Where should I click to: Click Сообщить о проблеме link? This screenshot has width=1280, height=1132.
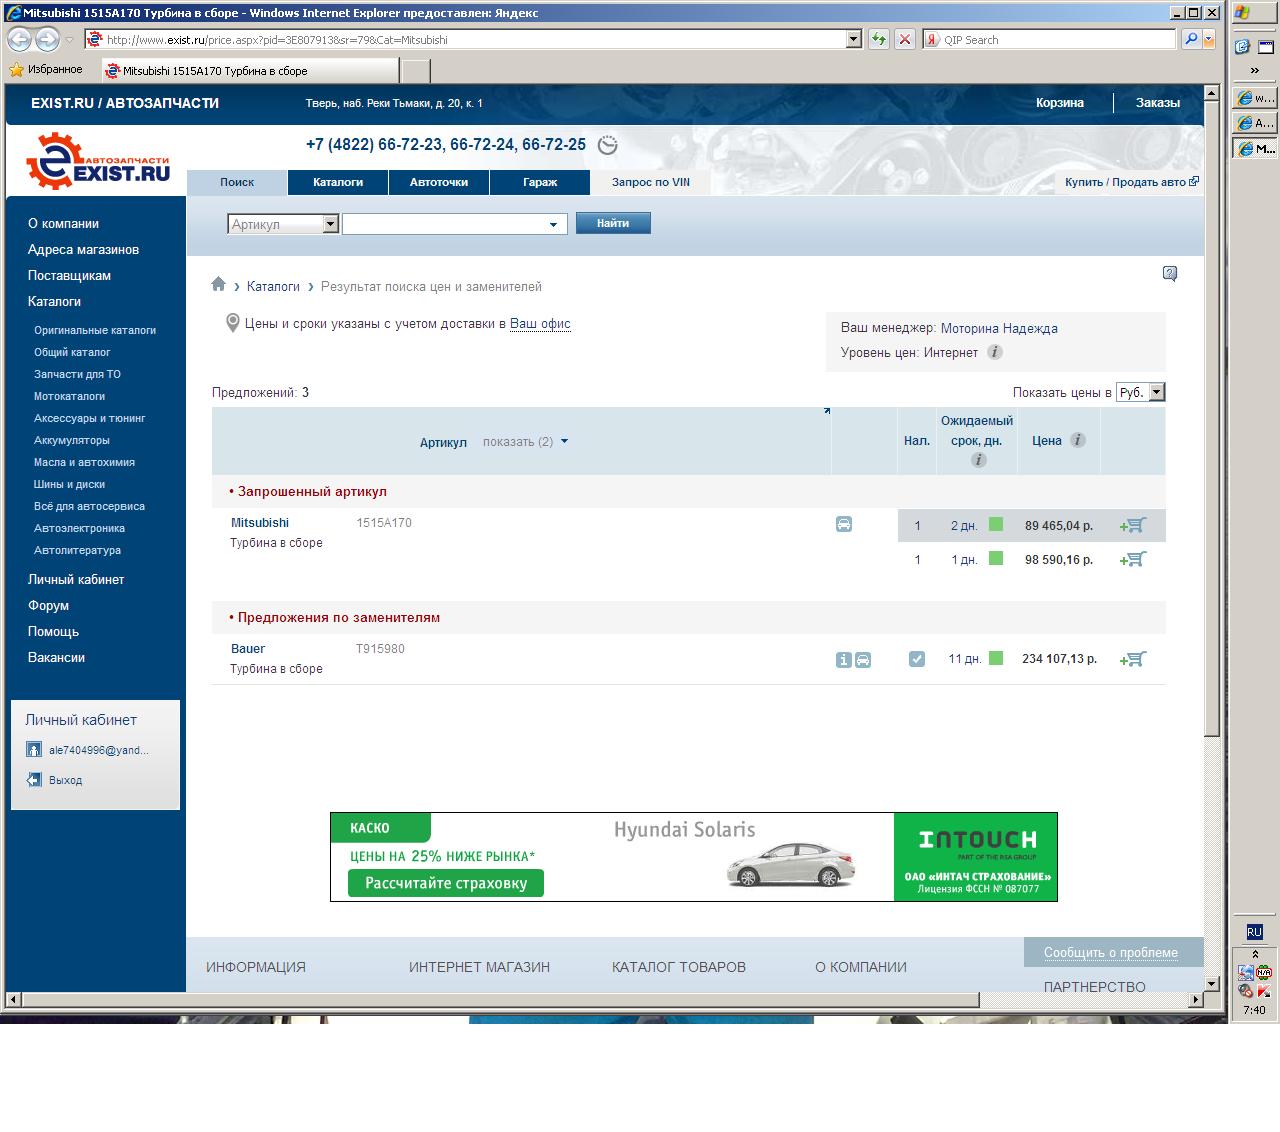(1111, 953)
